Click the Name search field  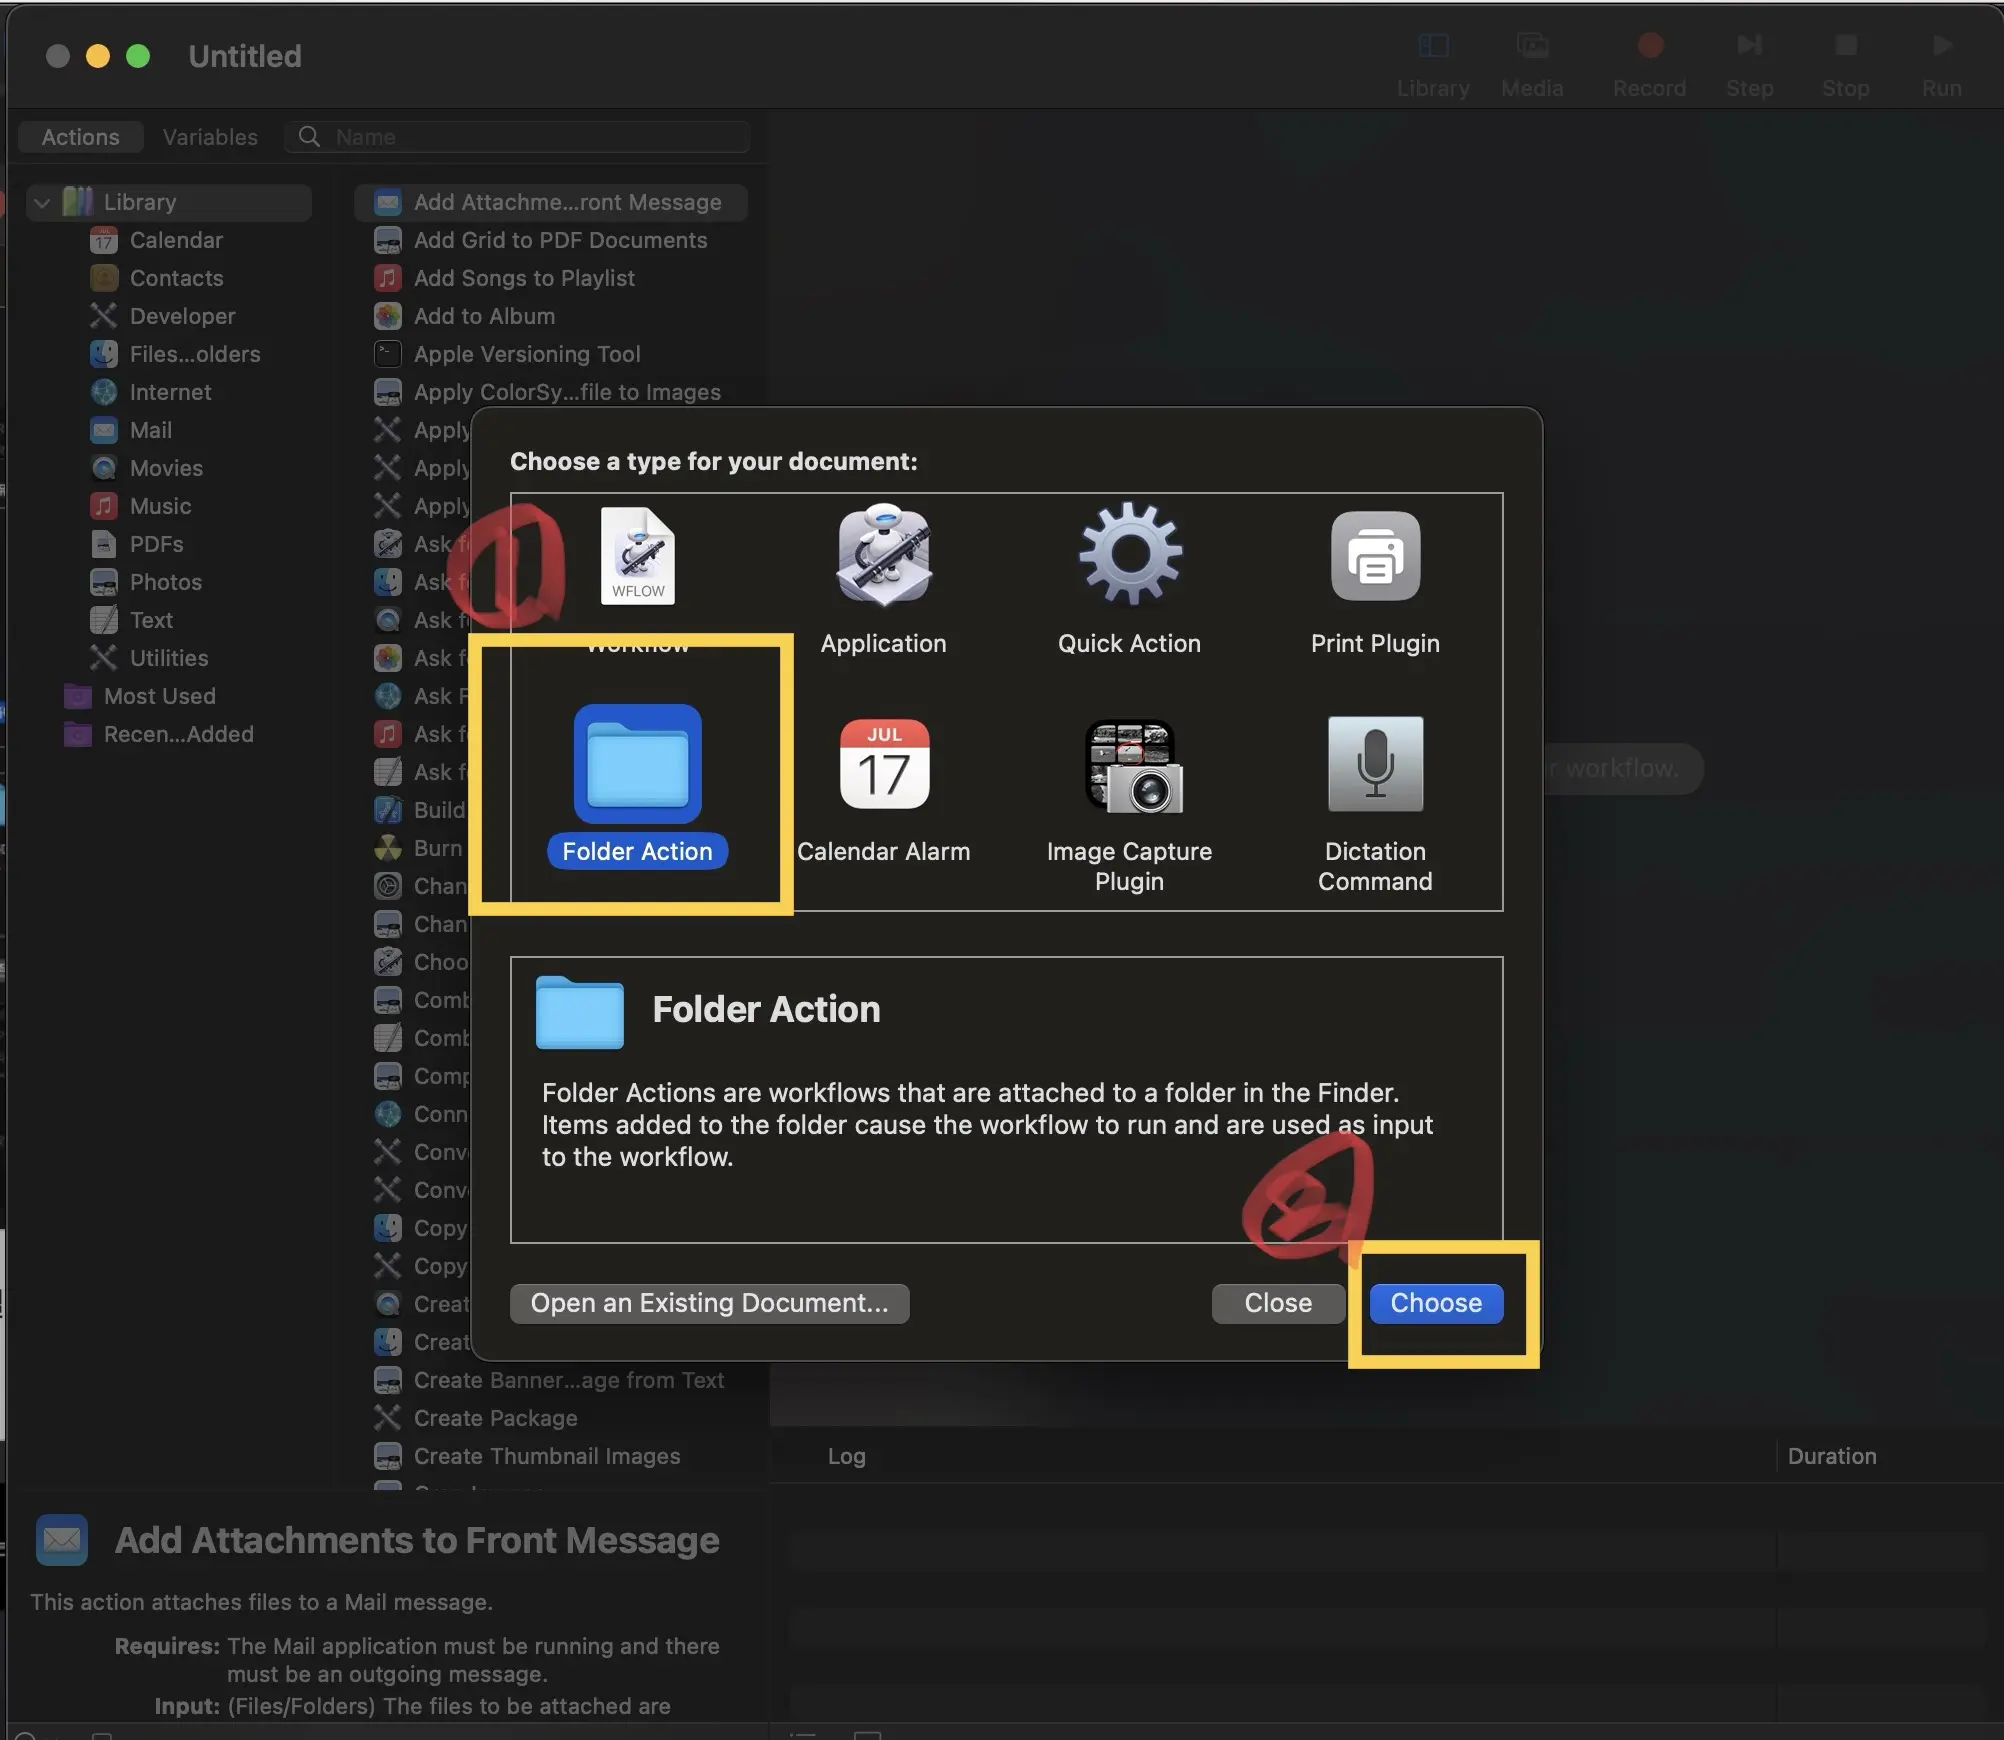pos(540,137)
